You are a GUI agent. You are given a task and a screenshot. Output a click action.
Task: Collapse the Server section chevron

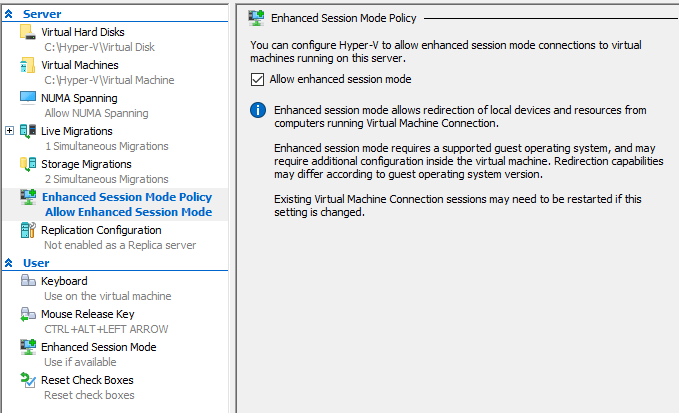tap(8, 14)
